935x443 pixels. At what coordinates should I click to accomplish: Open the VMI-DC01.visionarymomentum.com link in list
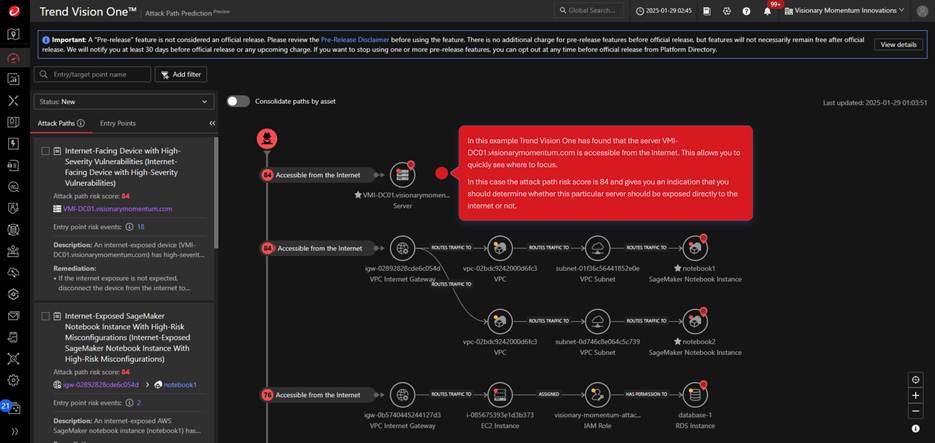(x=117, y=209)
